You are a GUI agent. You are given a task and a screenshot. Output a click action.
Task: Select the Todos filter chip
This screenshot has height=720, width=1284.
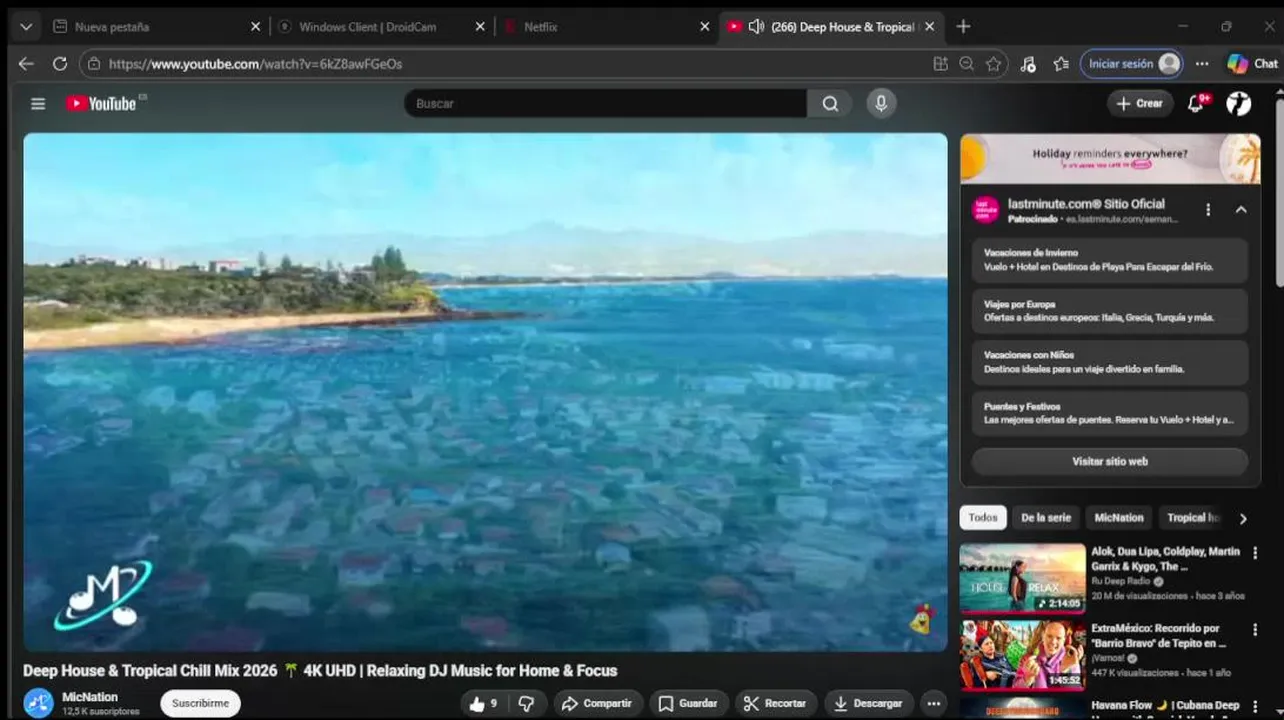(x=982, y=518)
